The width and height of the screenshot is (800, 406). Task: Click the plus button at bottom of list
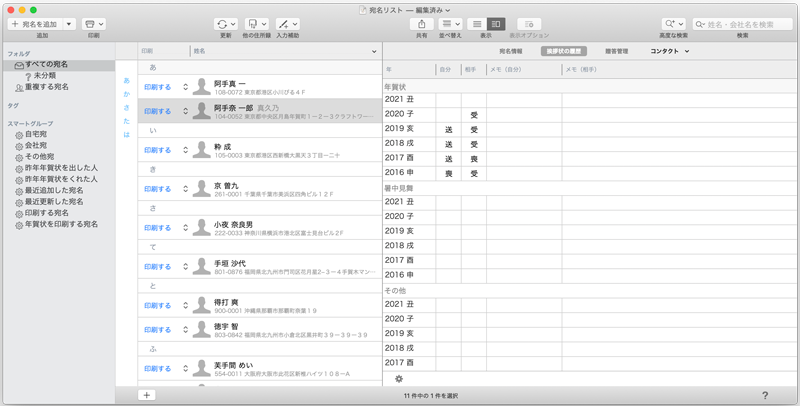click(146, 395)
